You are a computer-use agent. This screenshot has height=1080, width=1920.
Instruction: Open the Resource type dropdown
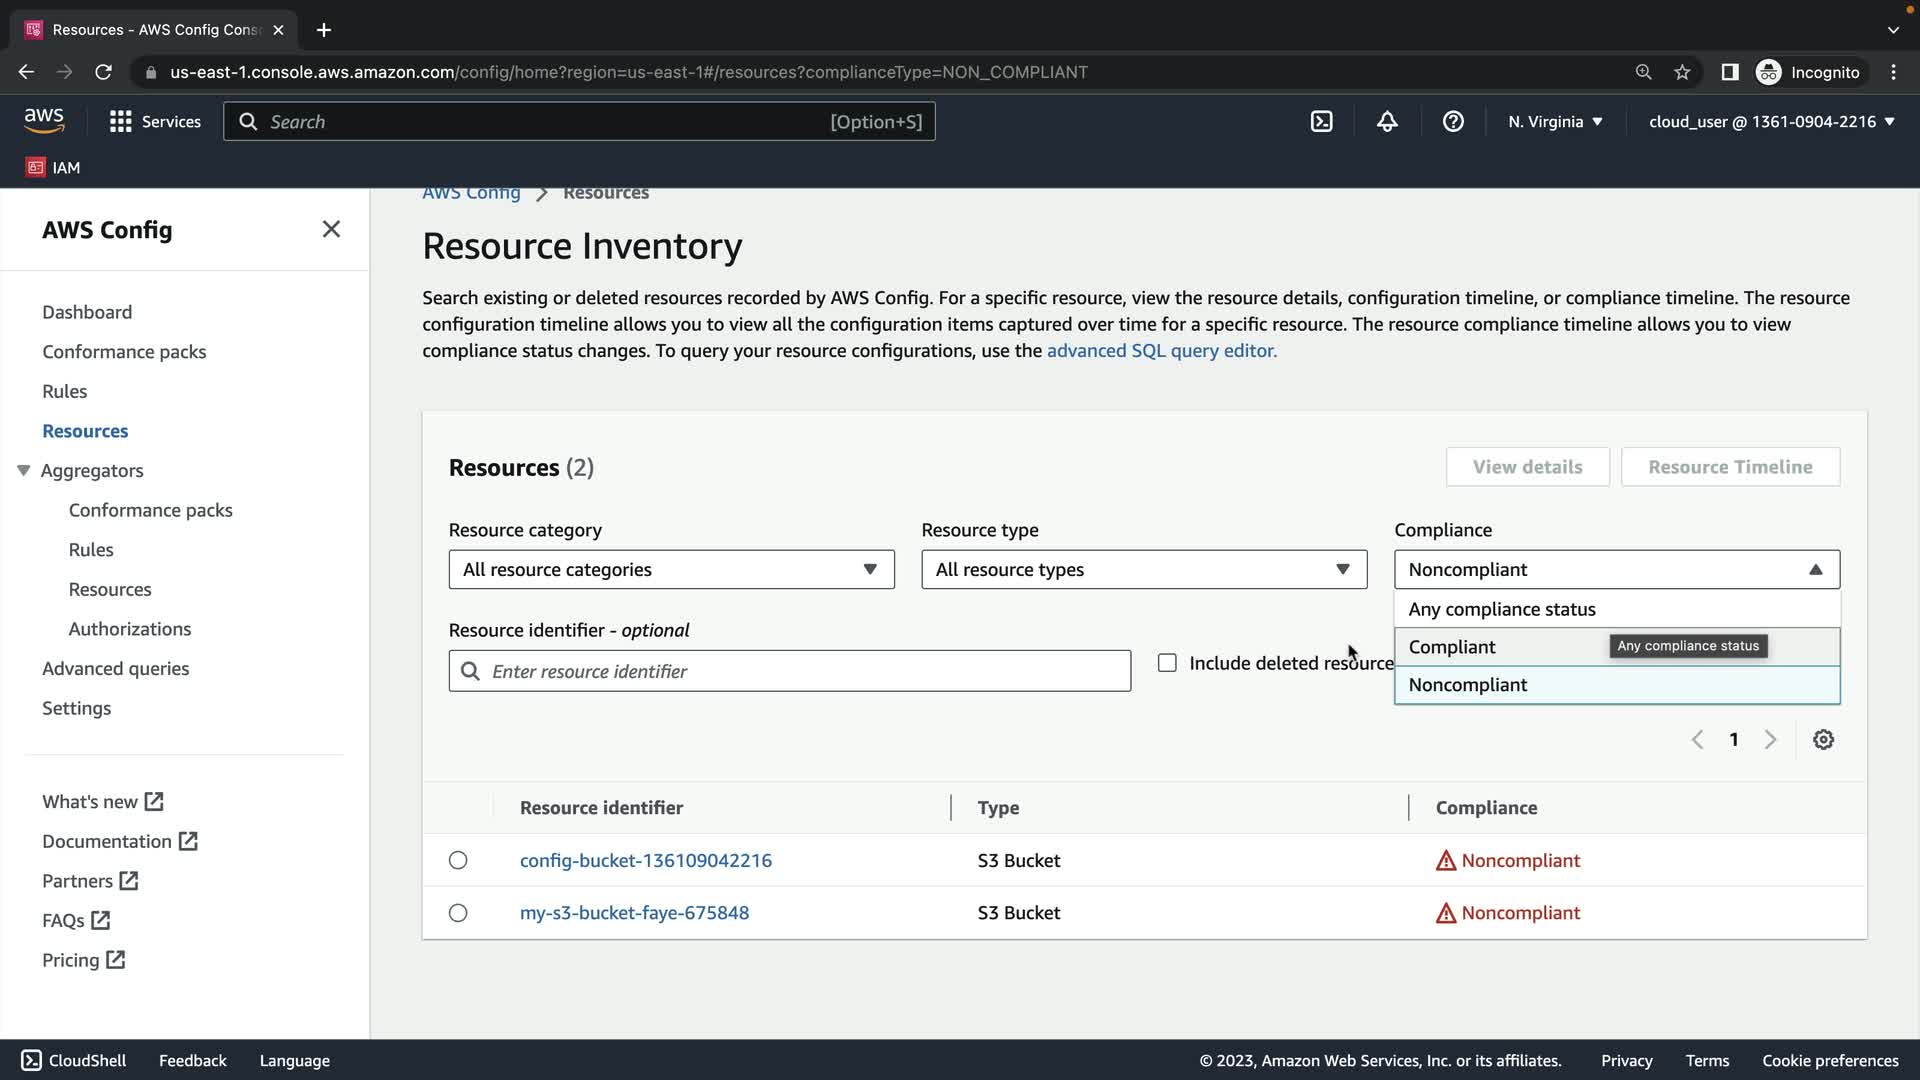1143,569
